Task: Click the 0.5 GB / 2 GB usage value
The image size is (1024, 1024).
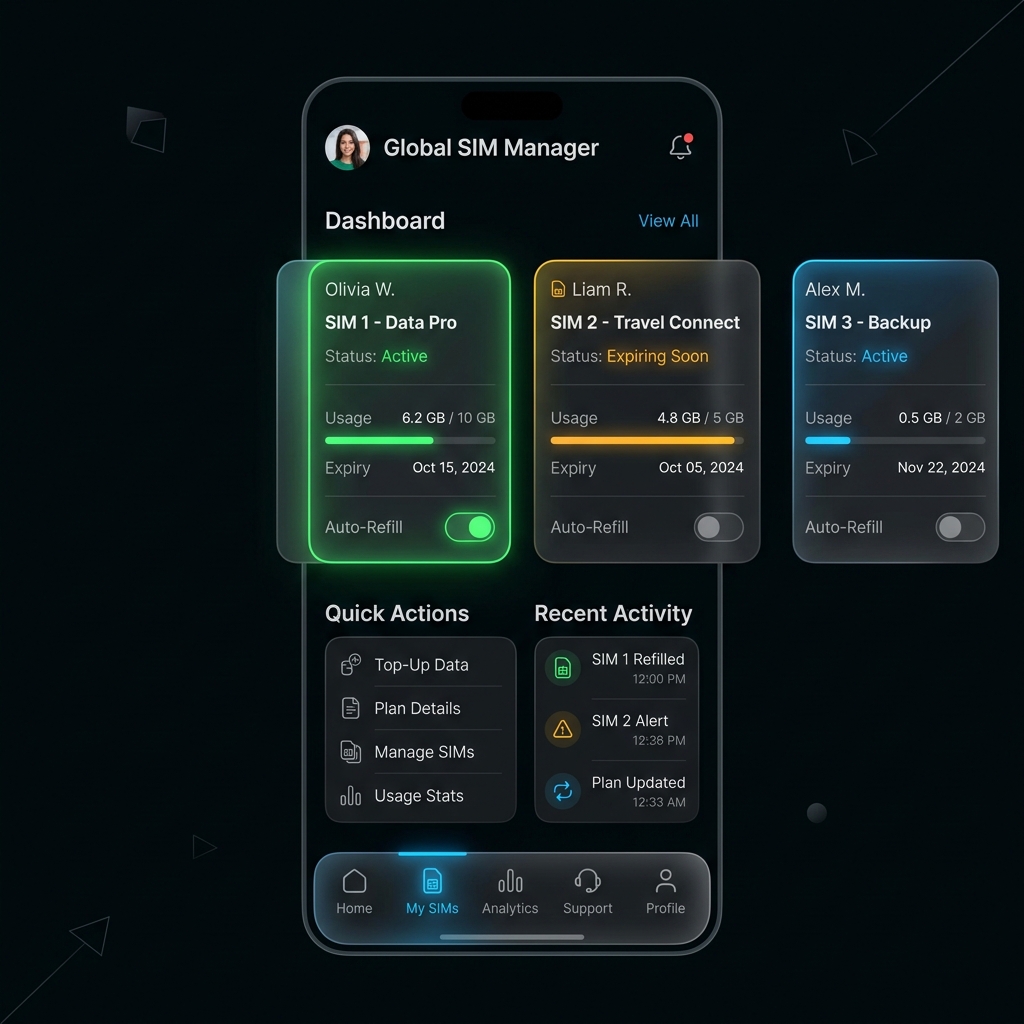Action: coord(942,418)
